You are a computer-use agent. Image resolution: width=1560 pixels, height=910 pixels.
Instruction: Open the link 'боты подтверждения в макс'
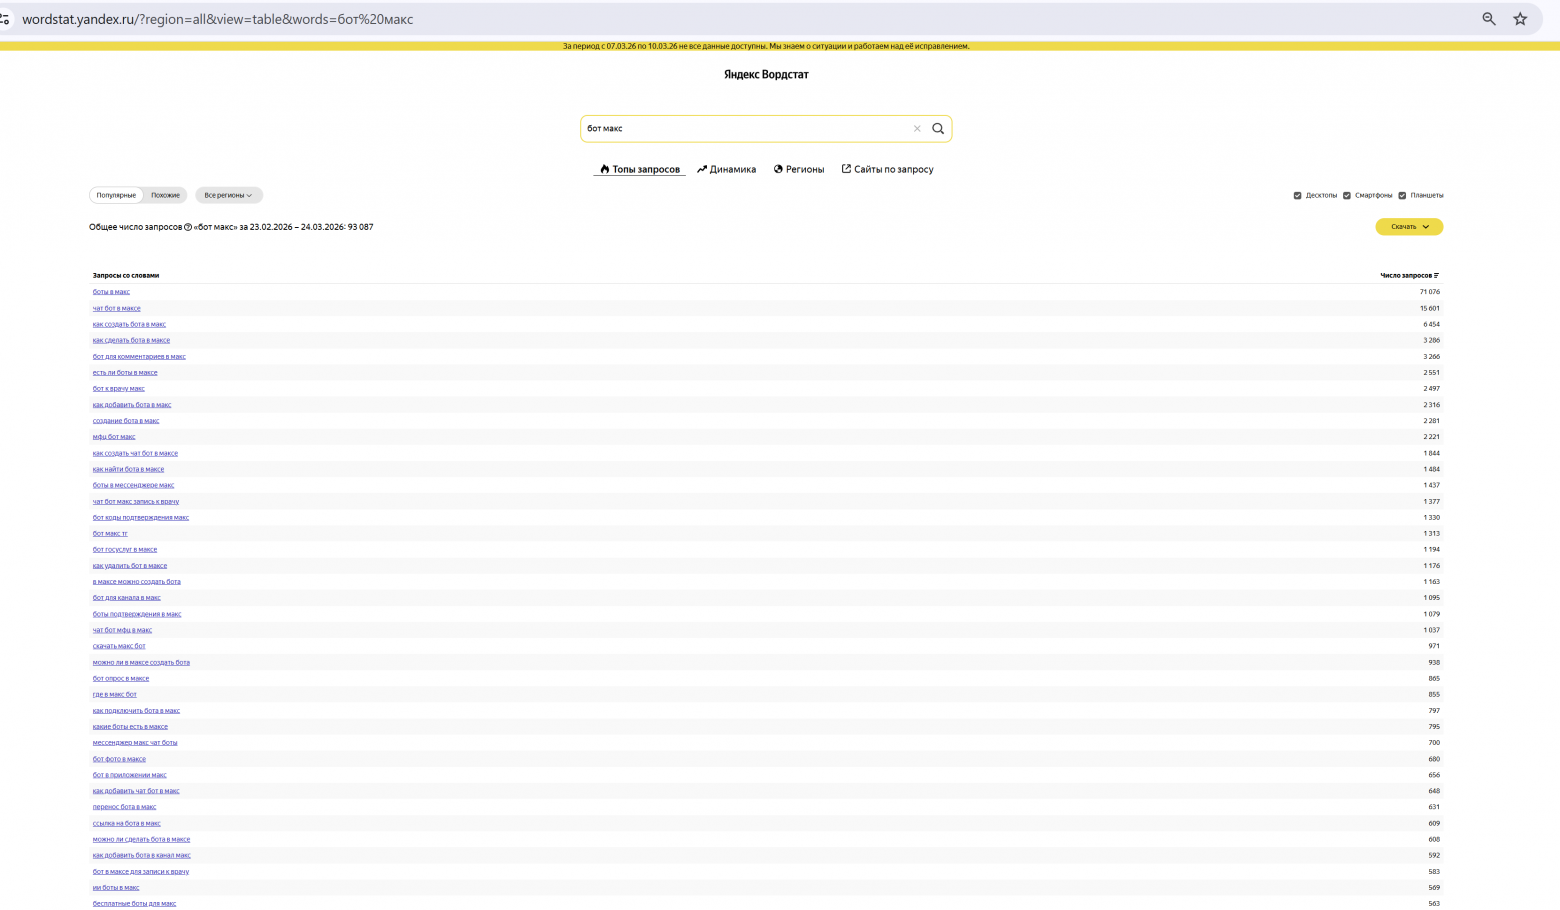pyautogui.click(x=137, y=614)
